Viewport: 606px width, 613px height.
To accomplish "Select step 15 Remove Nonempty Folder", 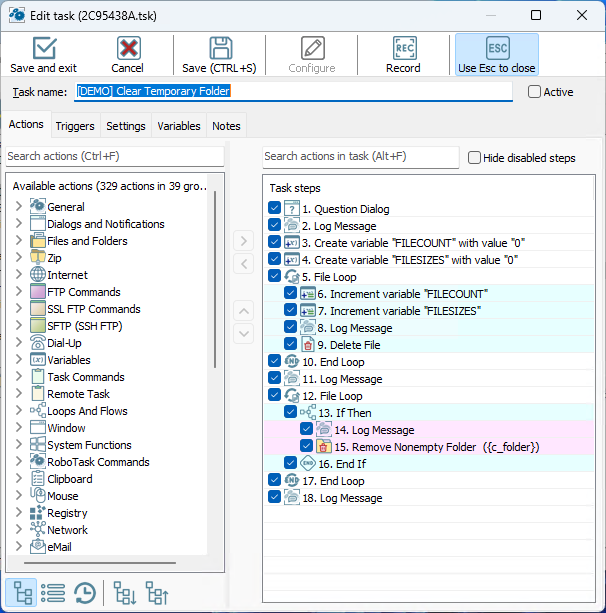I will coord(437,447).
